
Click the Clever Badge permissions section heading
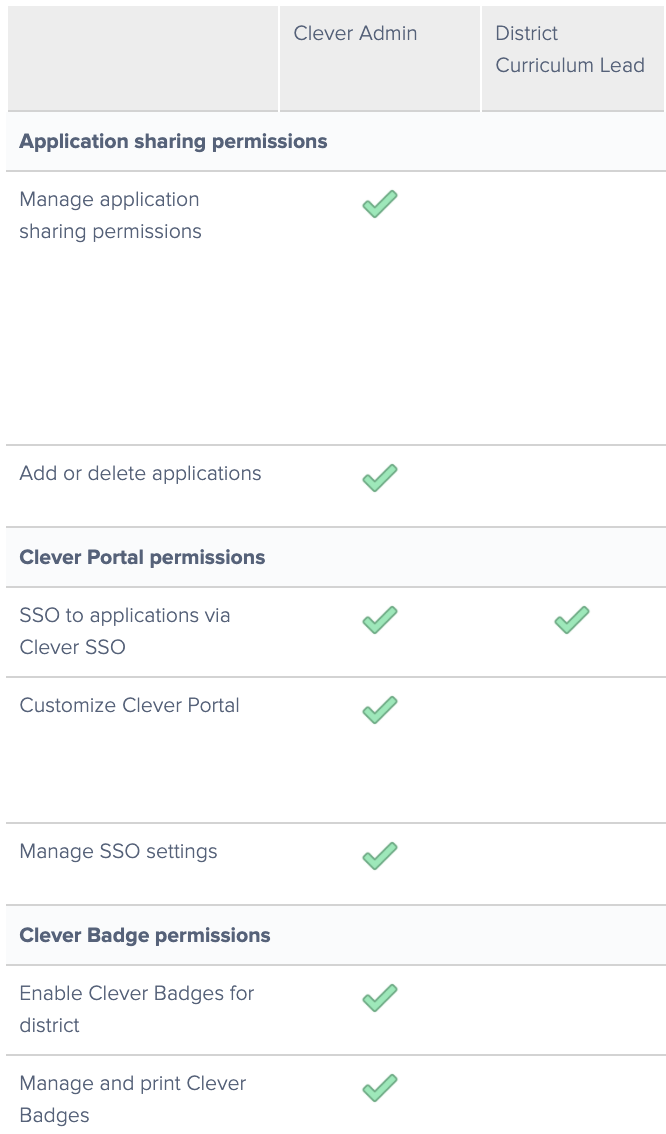point(145,935)
